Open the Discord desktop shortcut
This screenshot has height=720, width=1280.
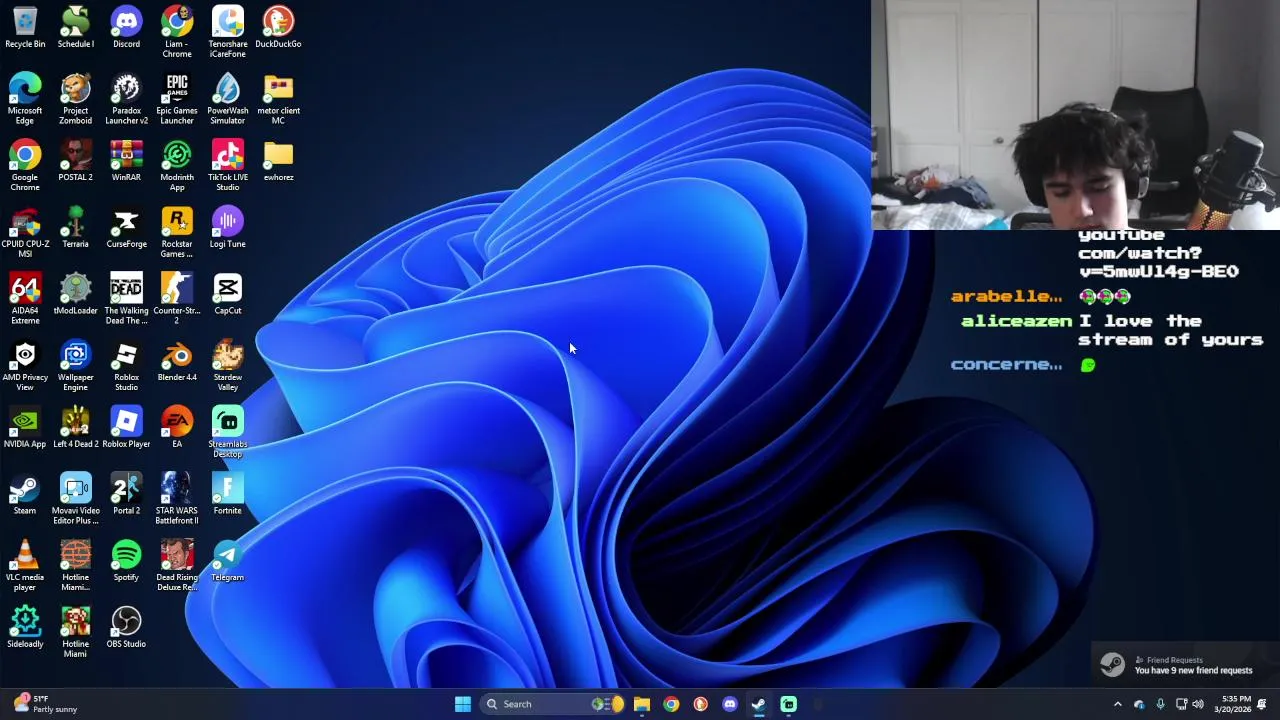tap(126, 28)
